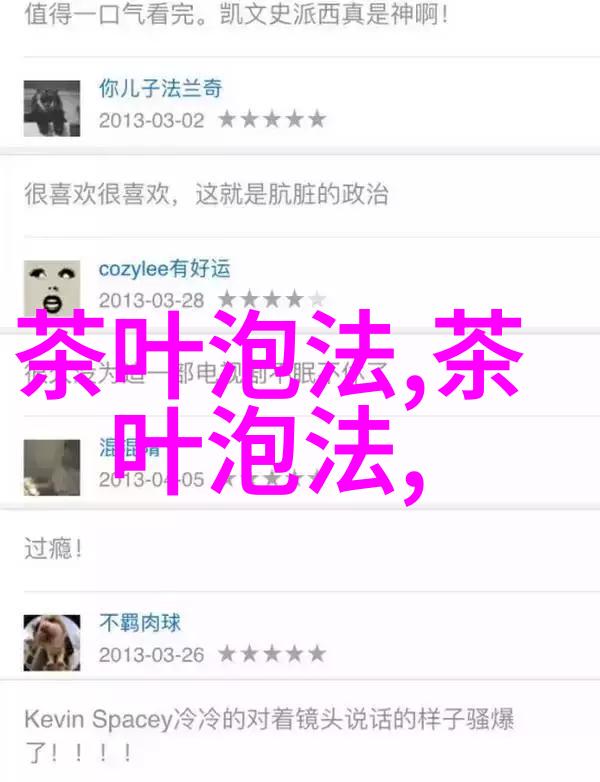The image size is (600, 782).
Task: Click the first star in 不羁肉球's rating
Action: [227, 654]
